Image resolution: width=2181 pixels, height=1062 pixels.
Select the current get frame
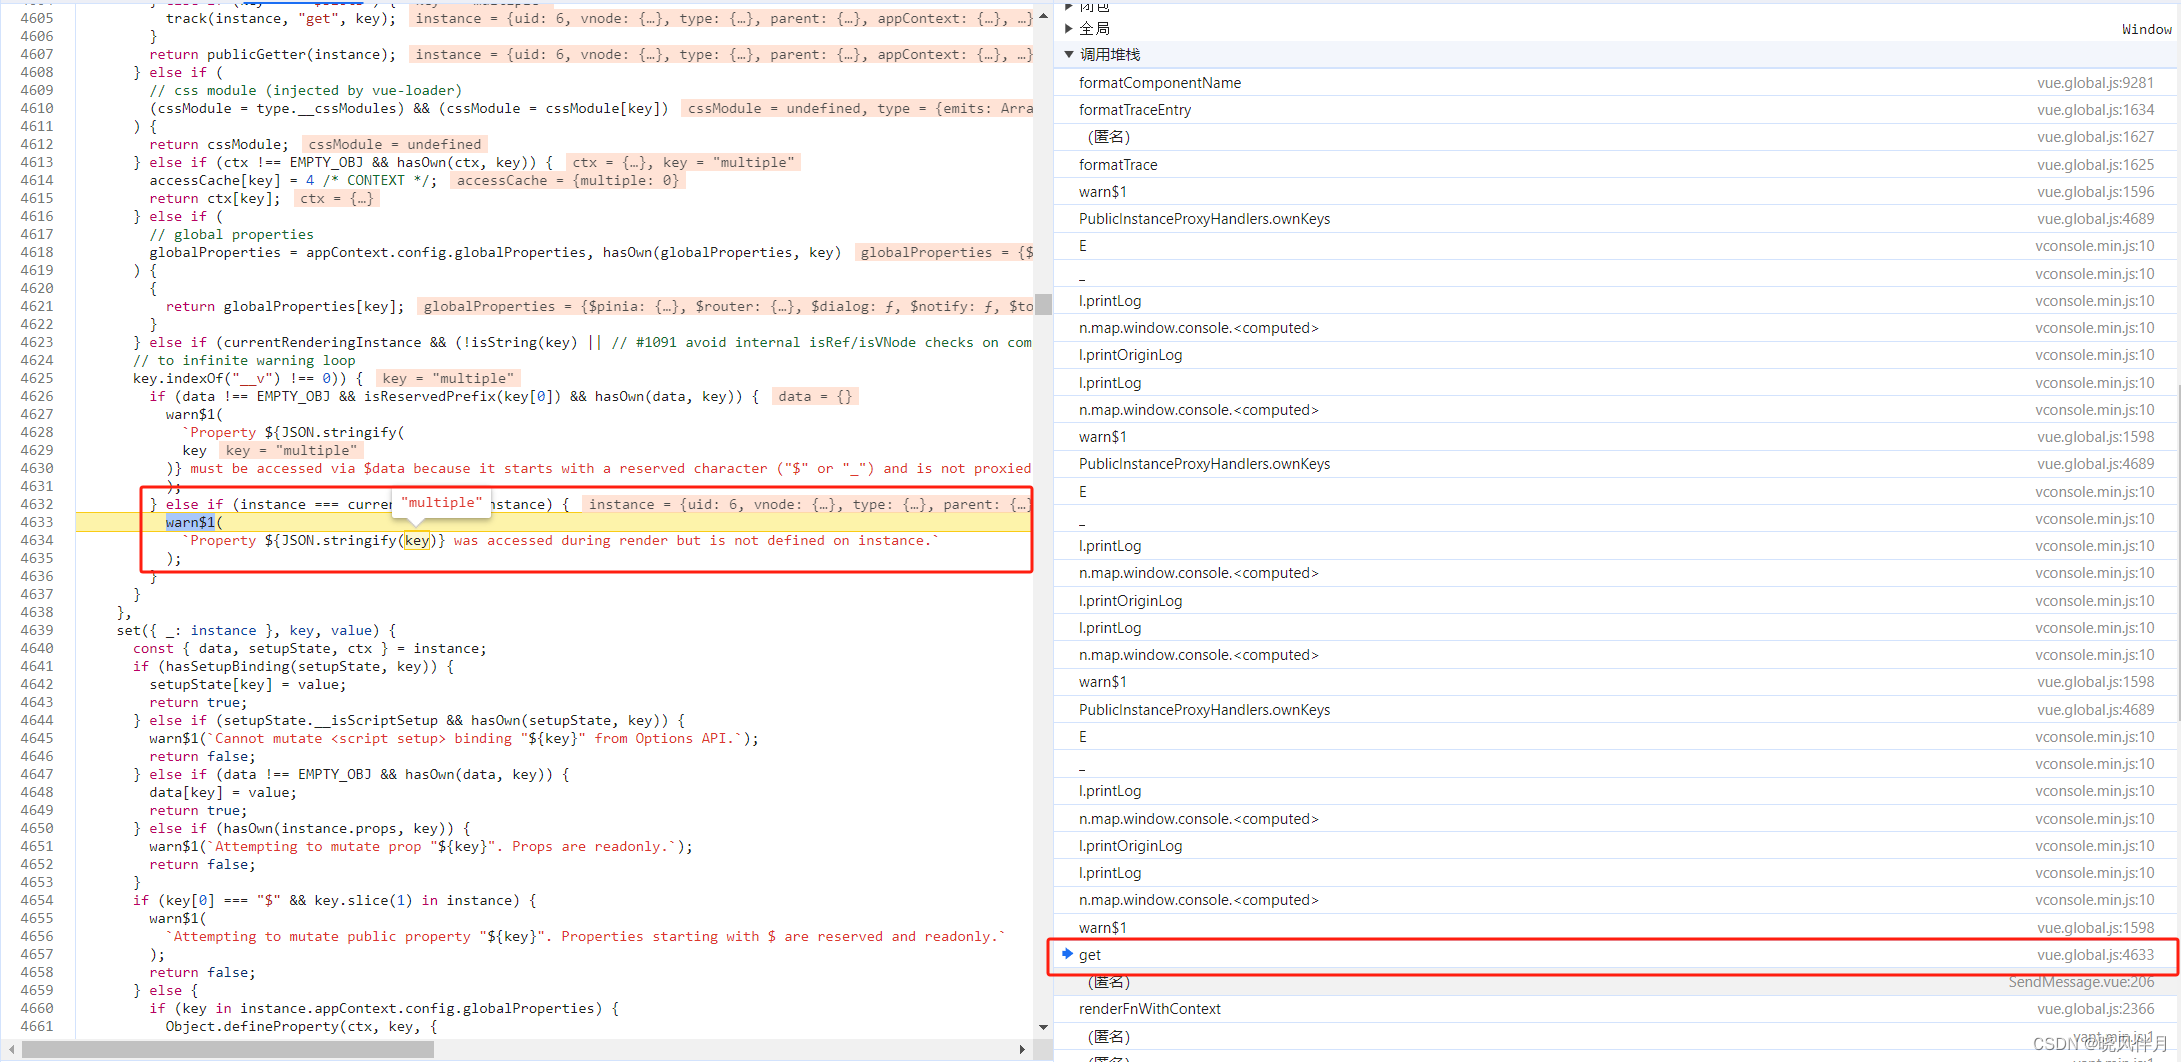click(1614, 955)
